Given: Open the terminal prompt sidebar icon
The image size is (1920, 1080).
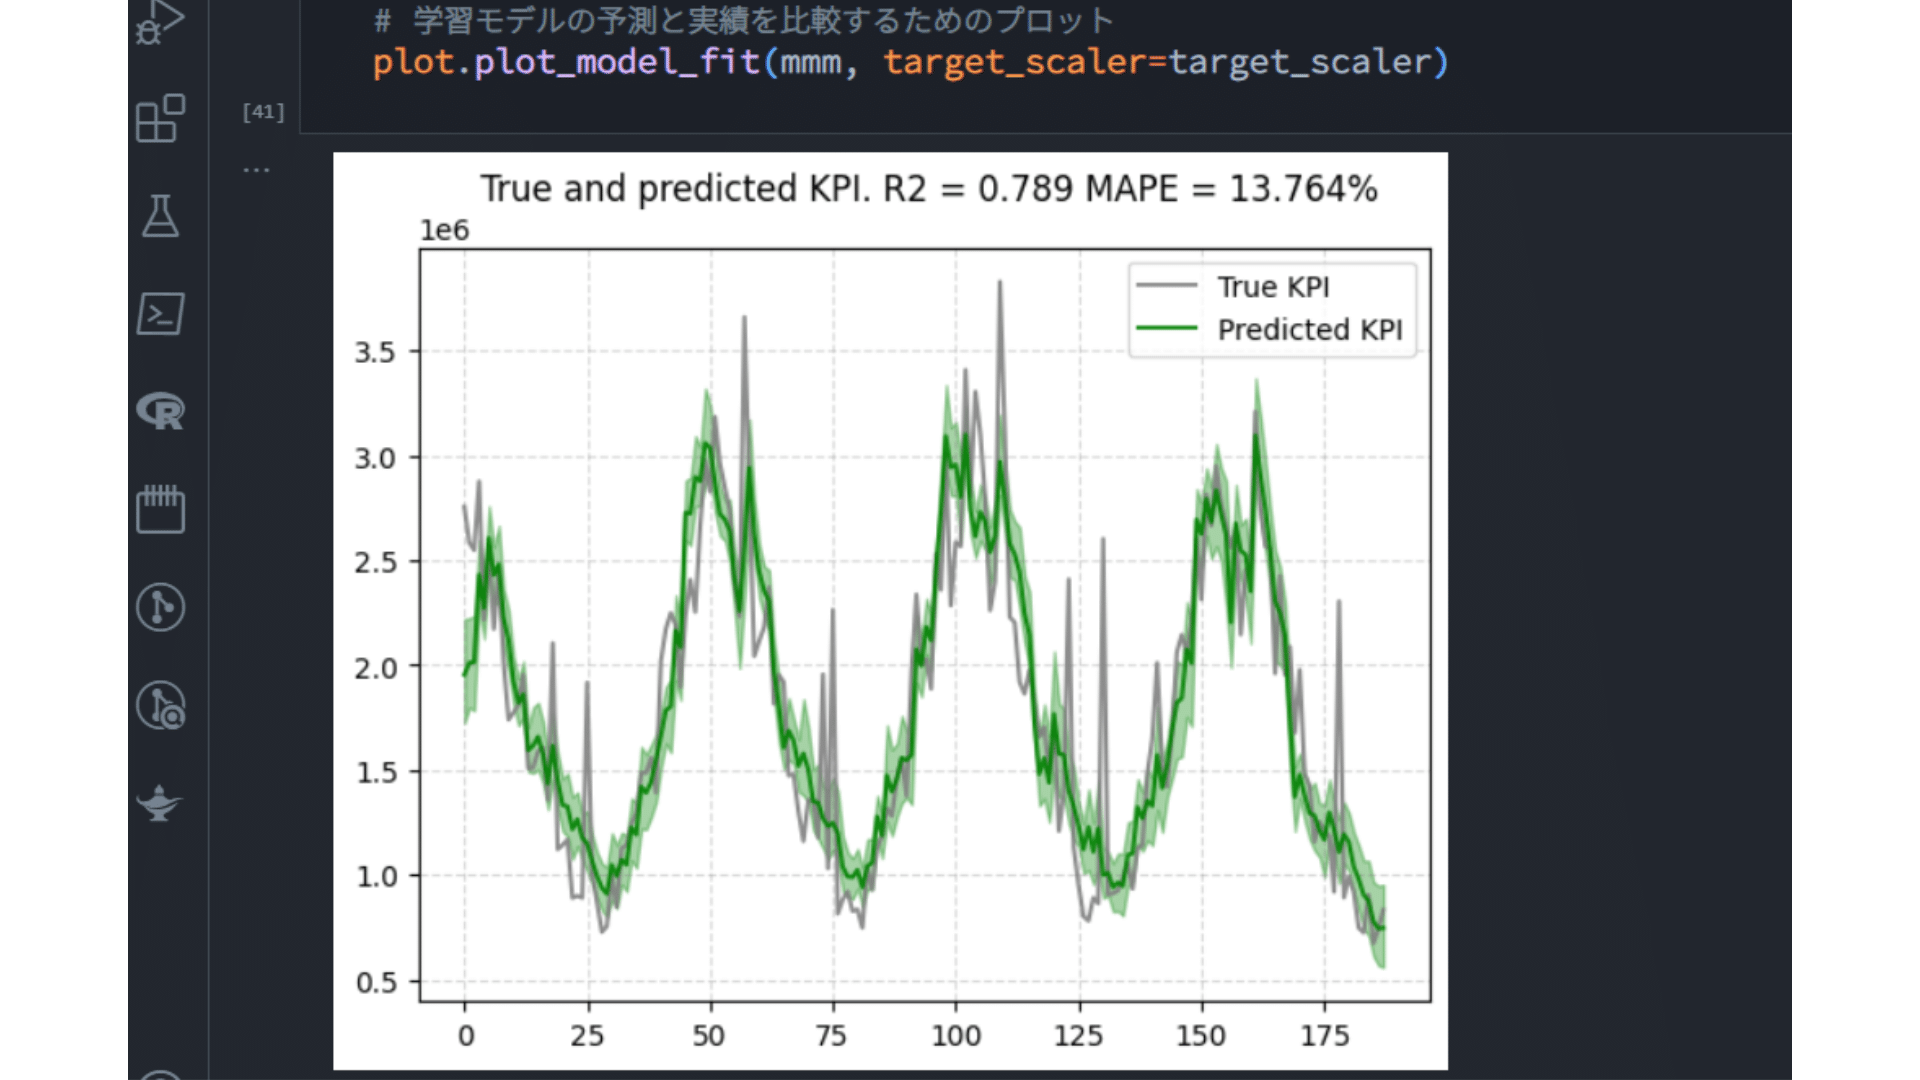Looking at the screenshot, I should [160, 314].
